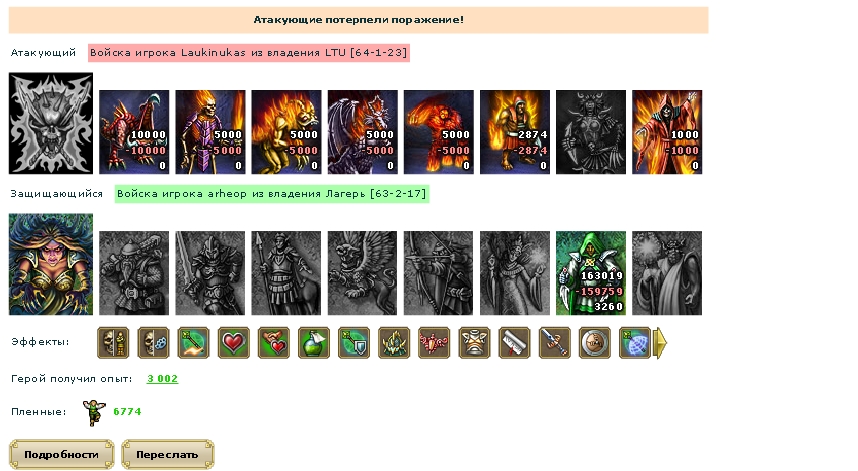Open defender arheop troops label
The height and width of the screenshot is (471, 858).
[x=272, y=194]
